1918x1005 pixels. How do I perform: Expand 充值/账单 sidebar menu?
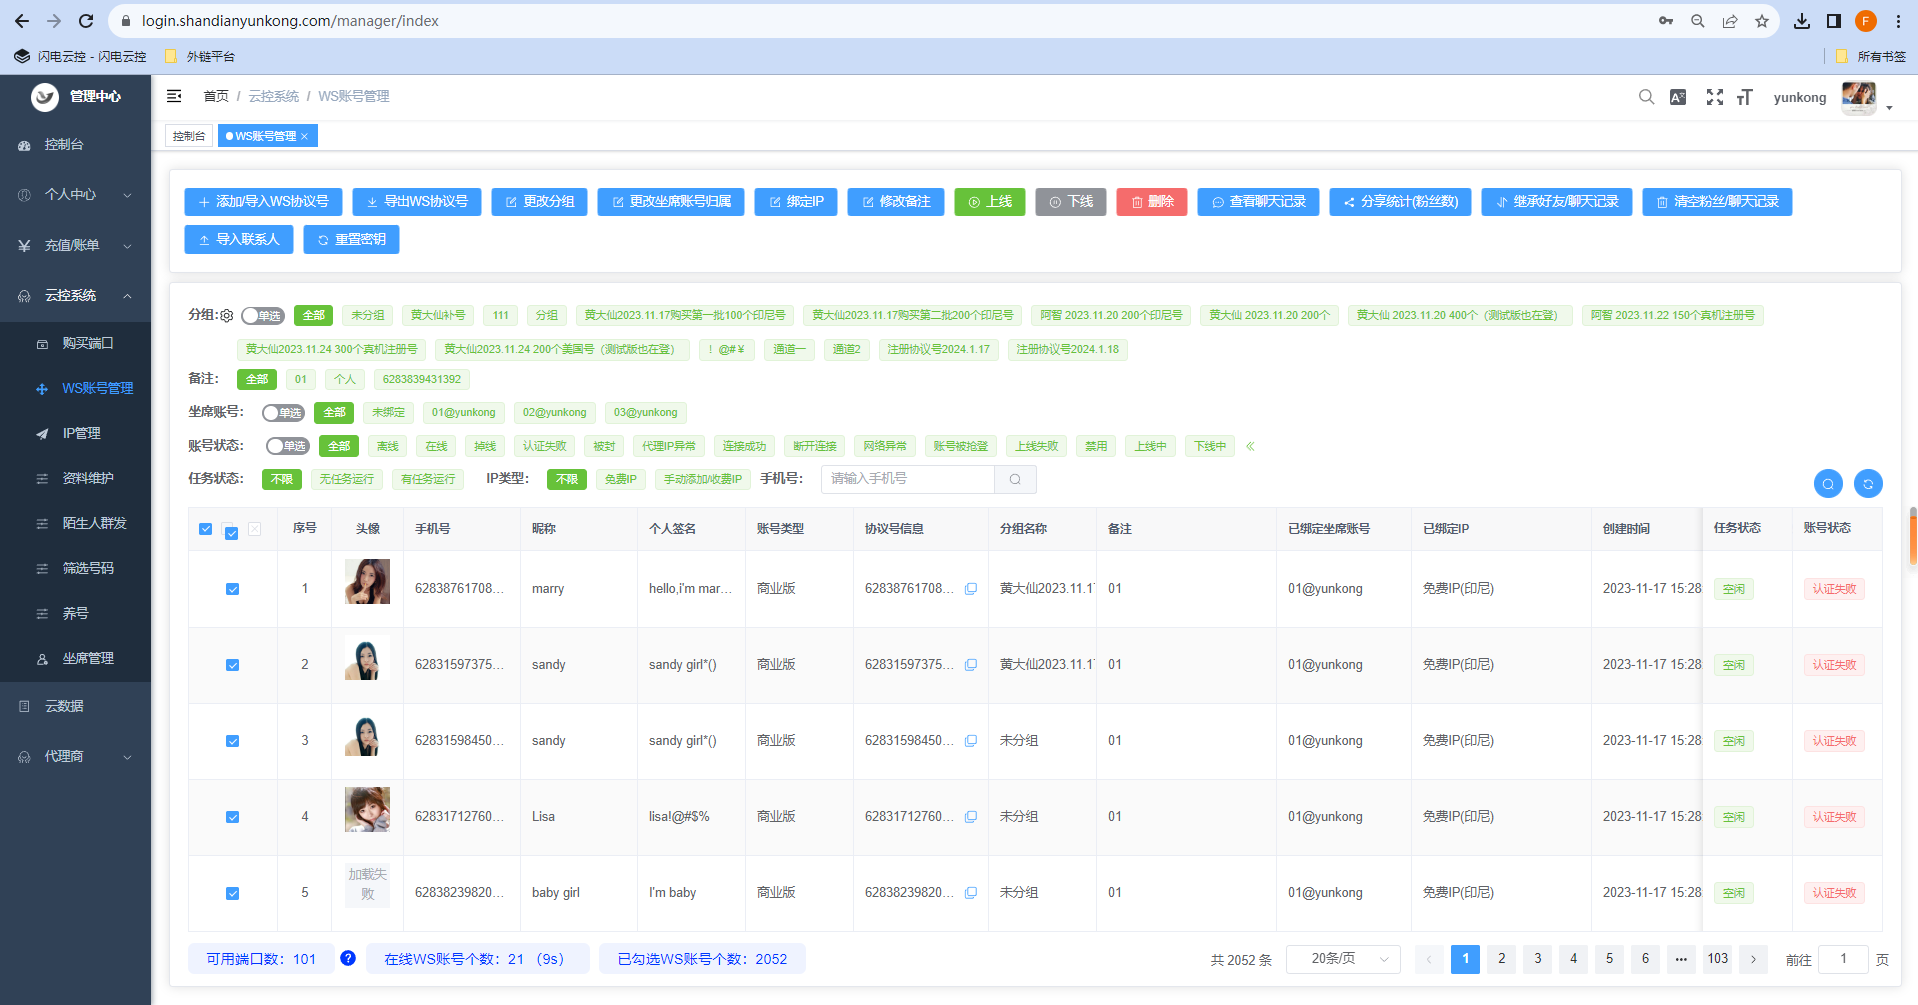click(75, 245)
